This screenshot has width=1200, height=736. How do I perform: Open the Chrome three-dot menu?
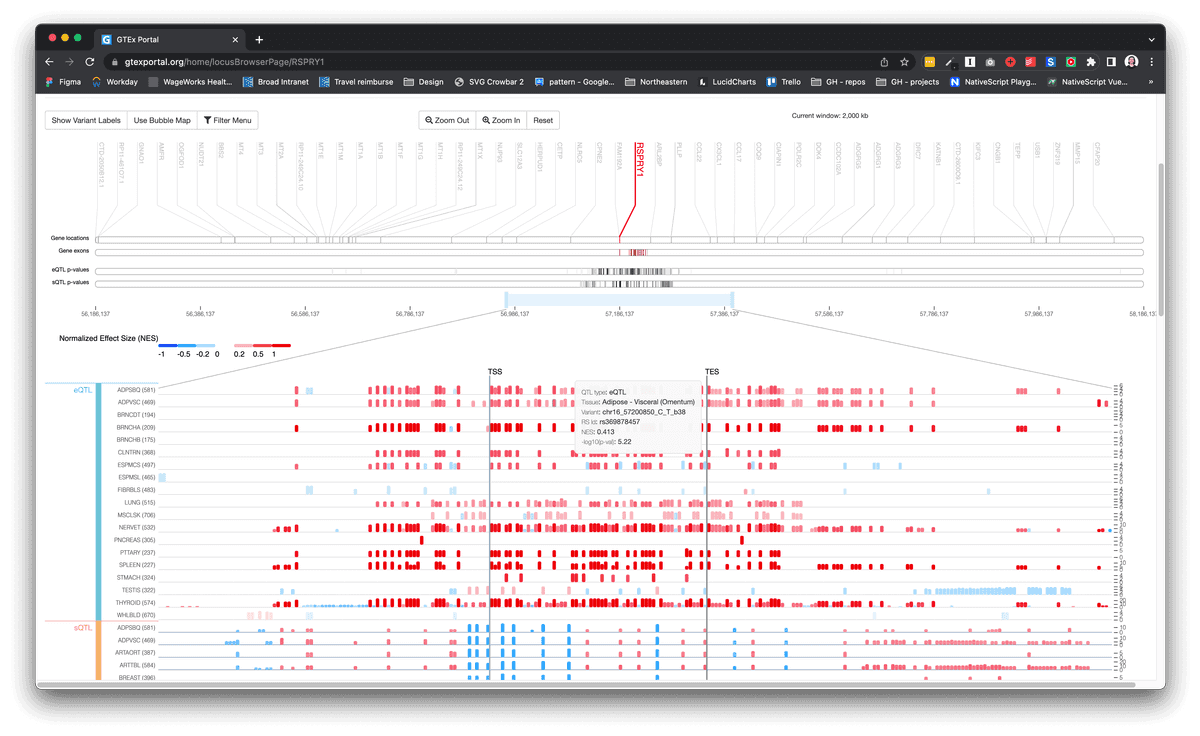coord(1150,62)
